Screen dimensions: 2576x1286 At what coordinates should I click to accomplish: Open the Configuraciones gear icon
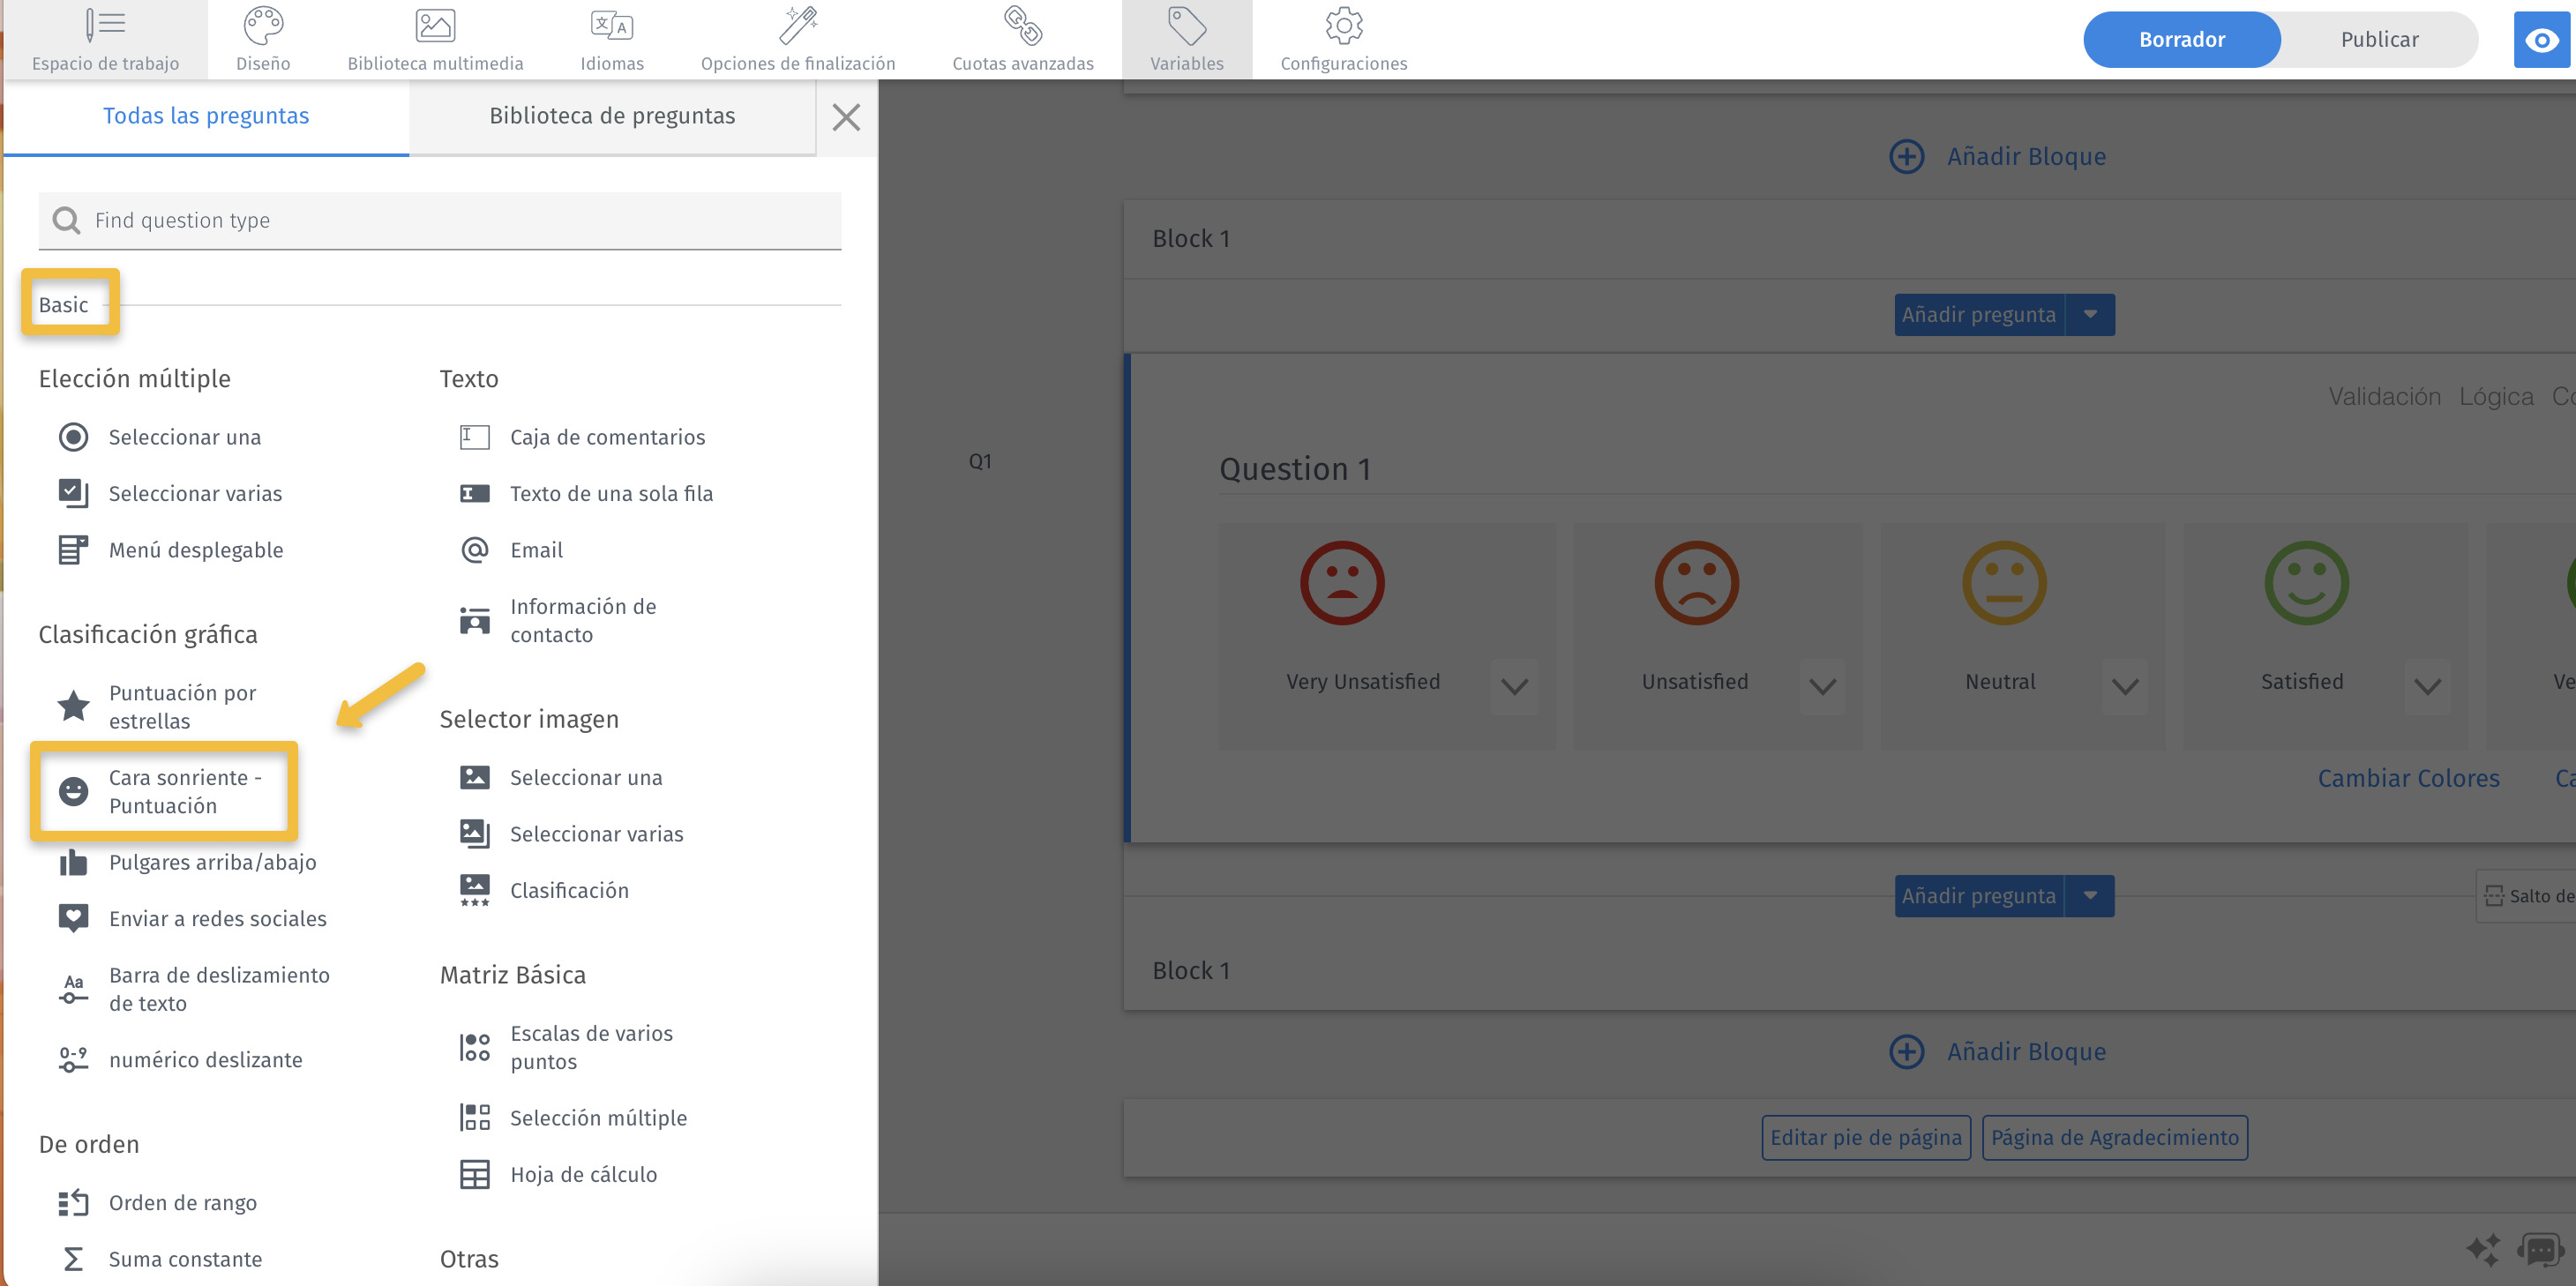click(1343, 27)
